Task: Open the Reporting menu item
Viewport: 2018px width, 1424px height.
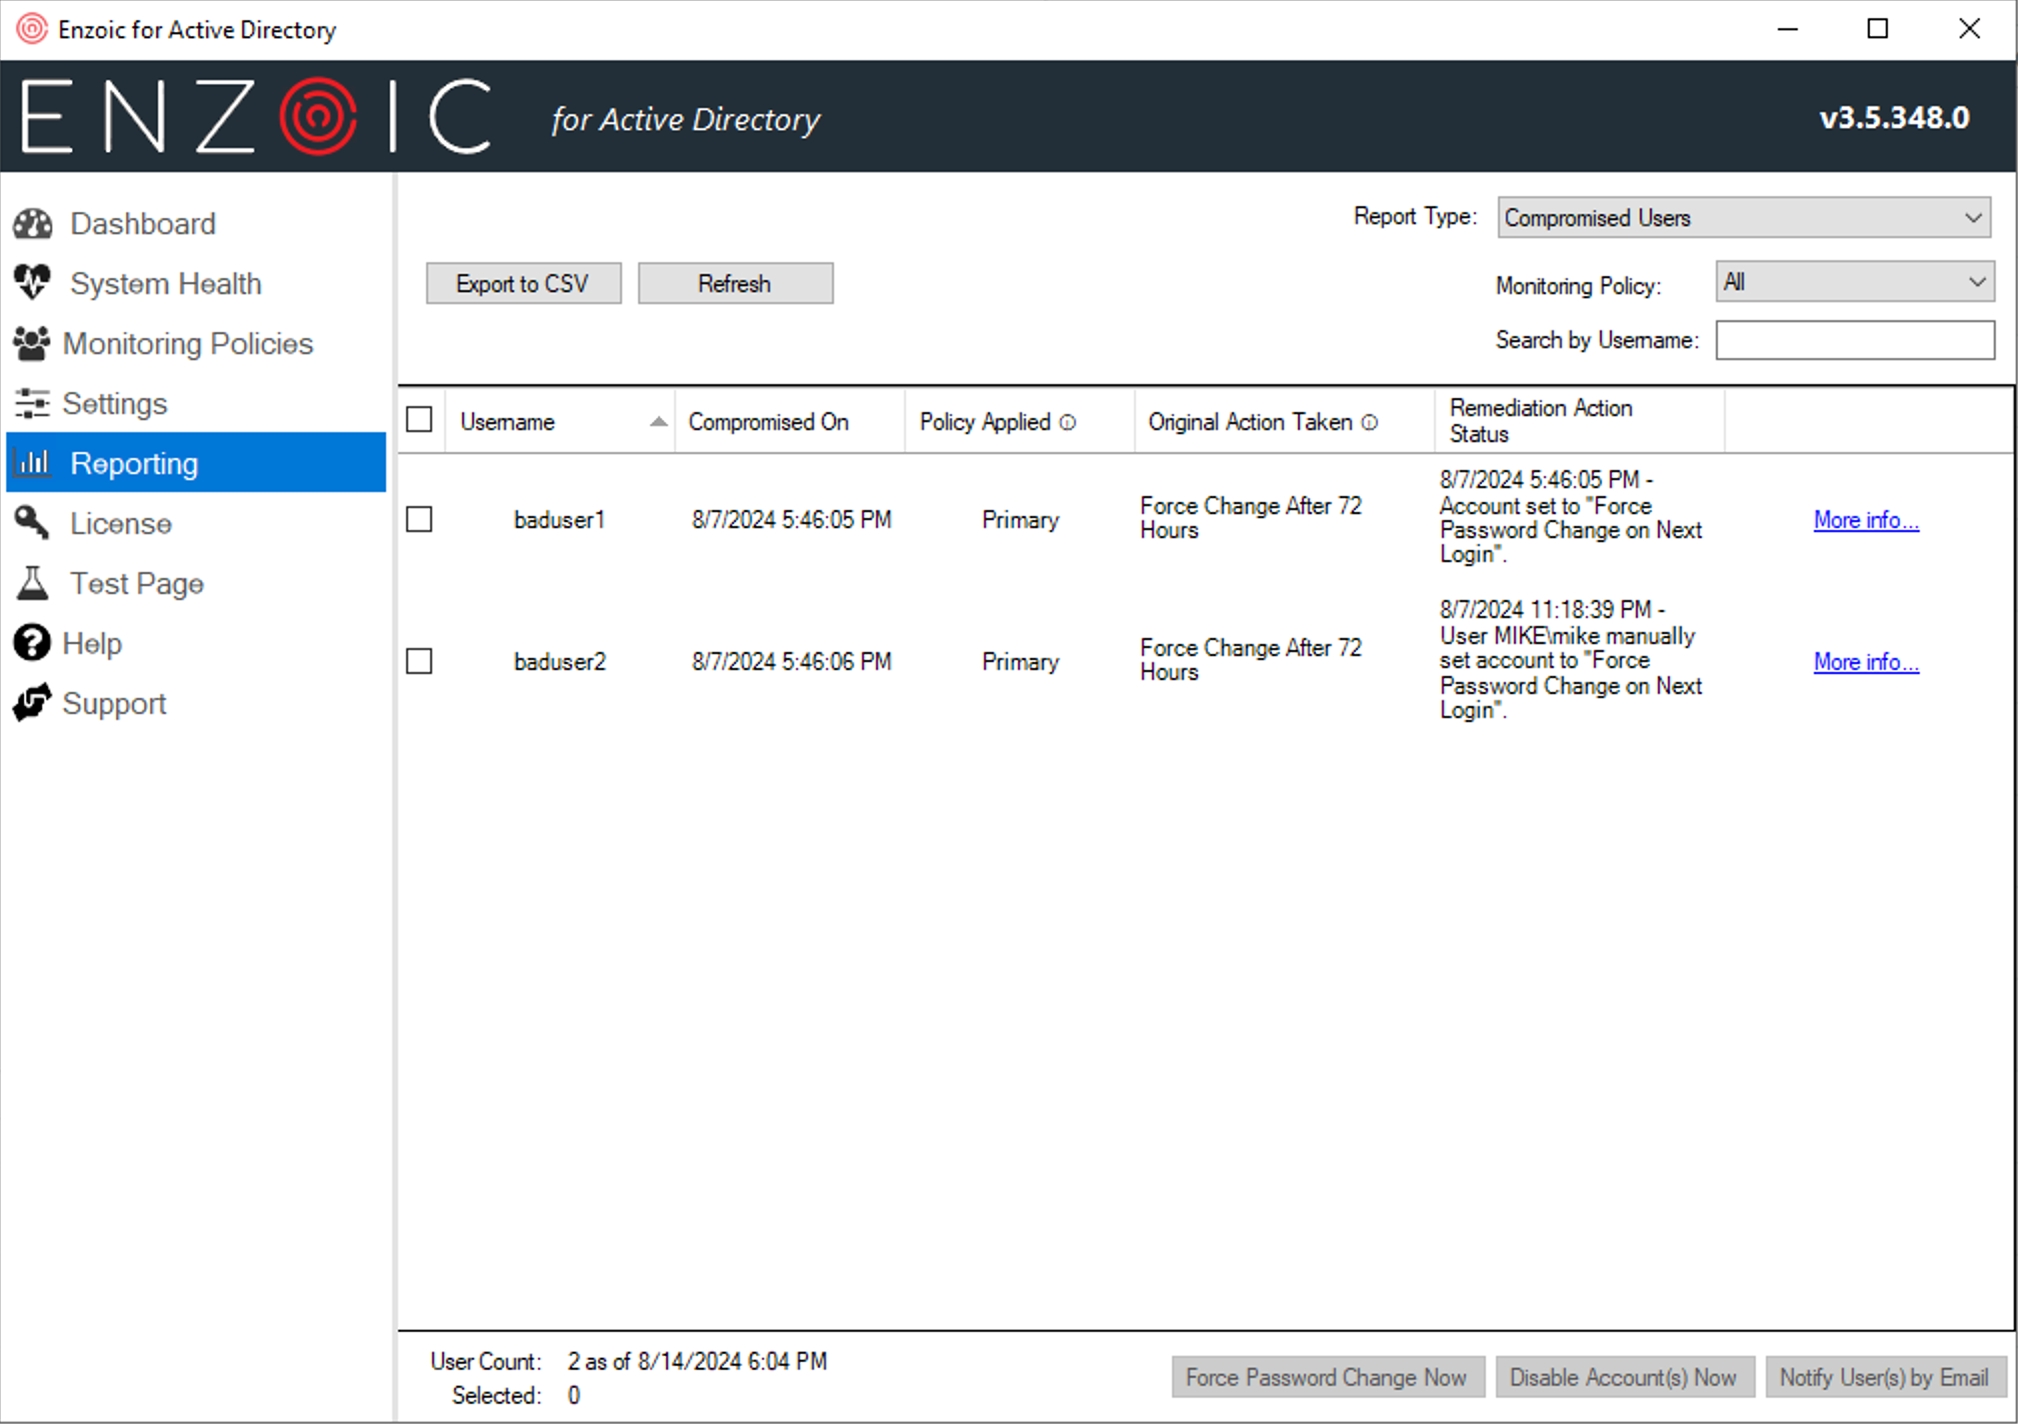Action: 196,463
